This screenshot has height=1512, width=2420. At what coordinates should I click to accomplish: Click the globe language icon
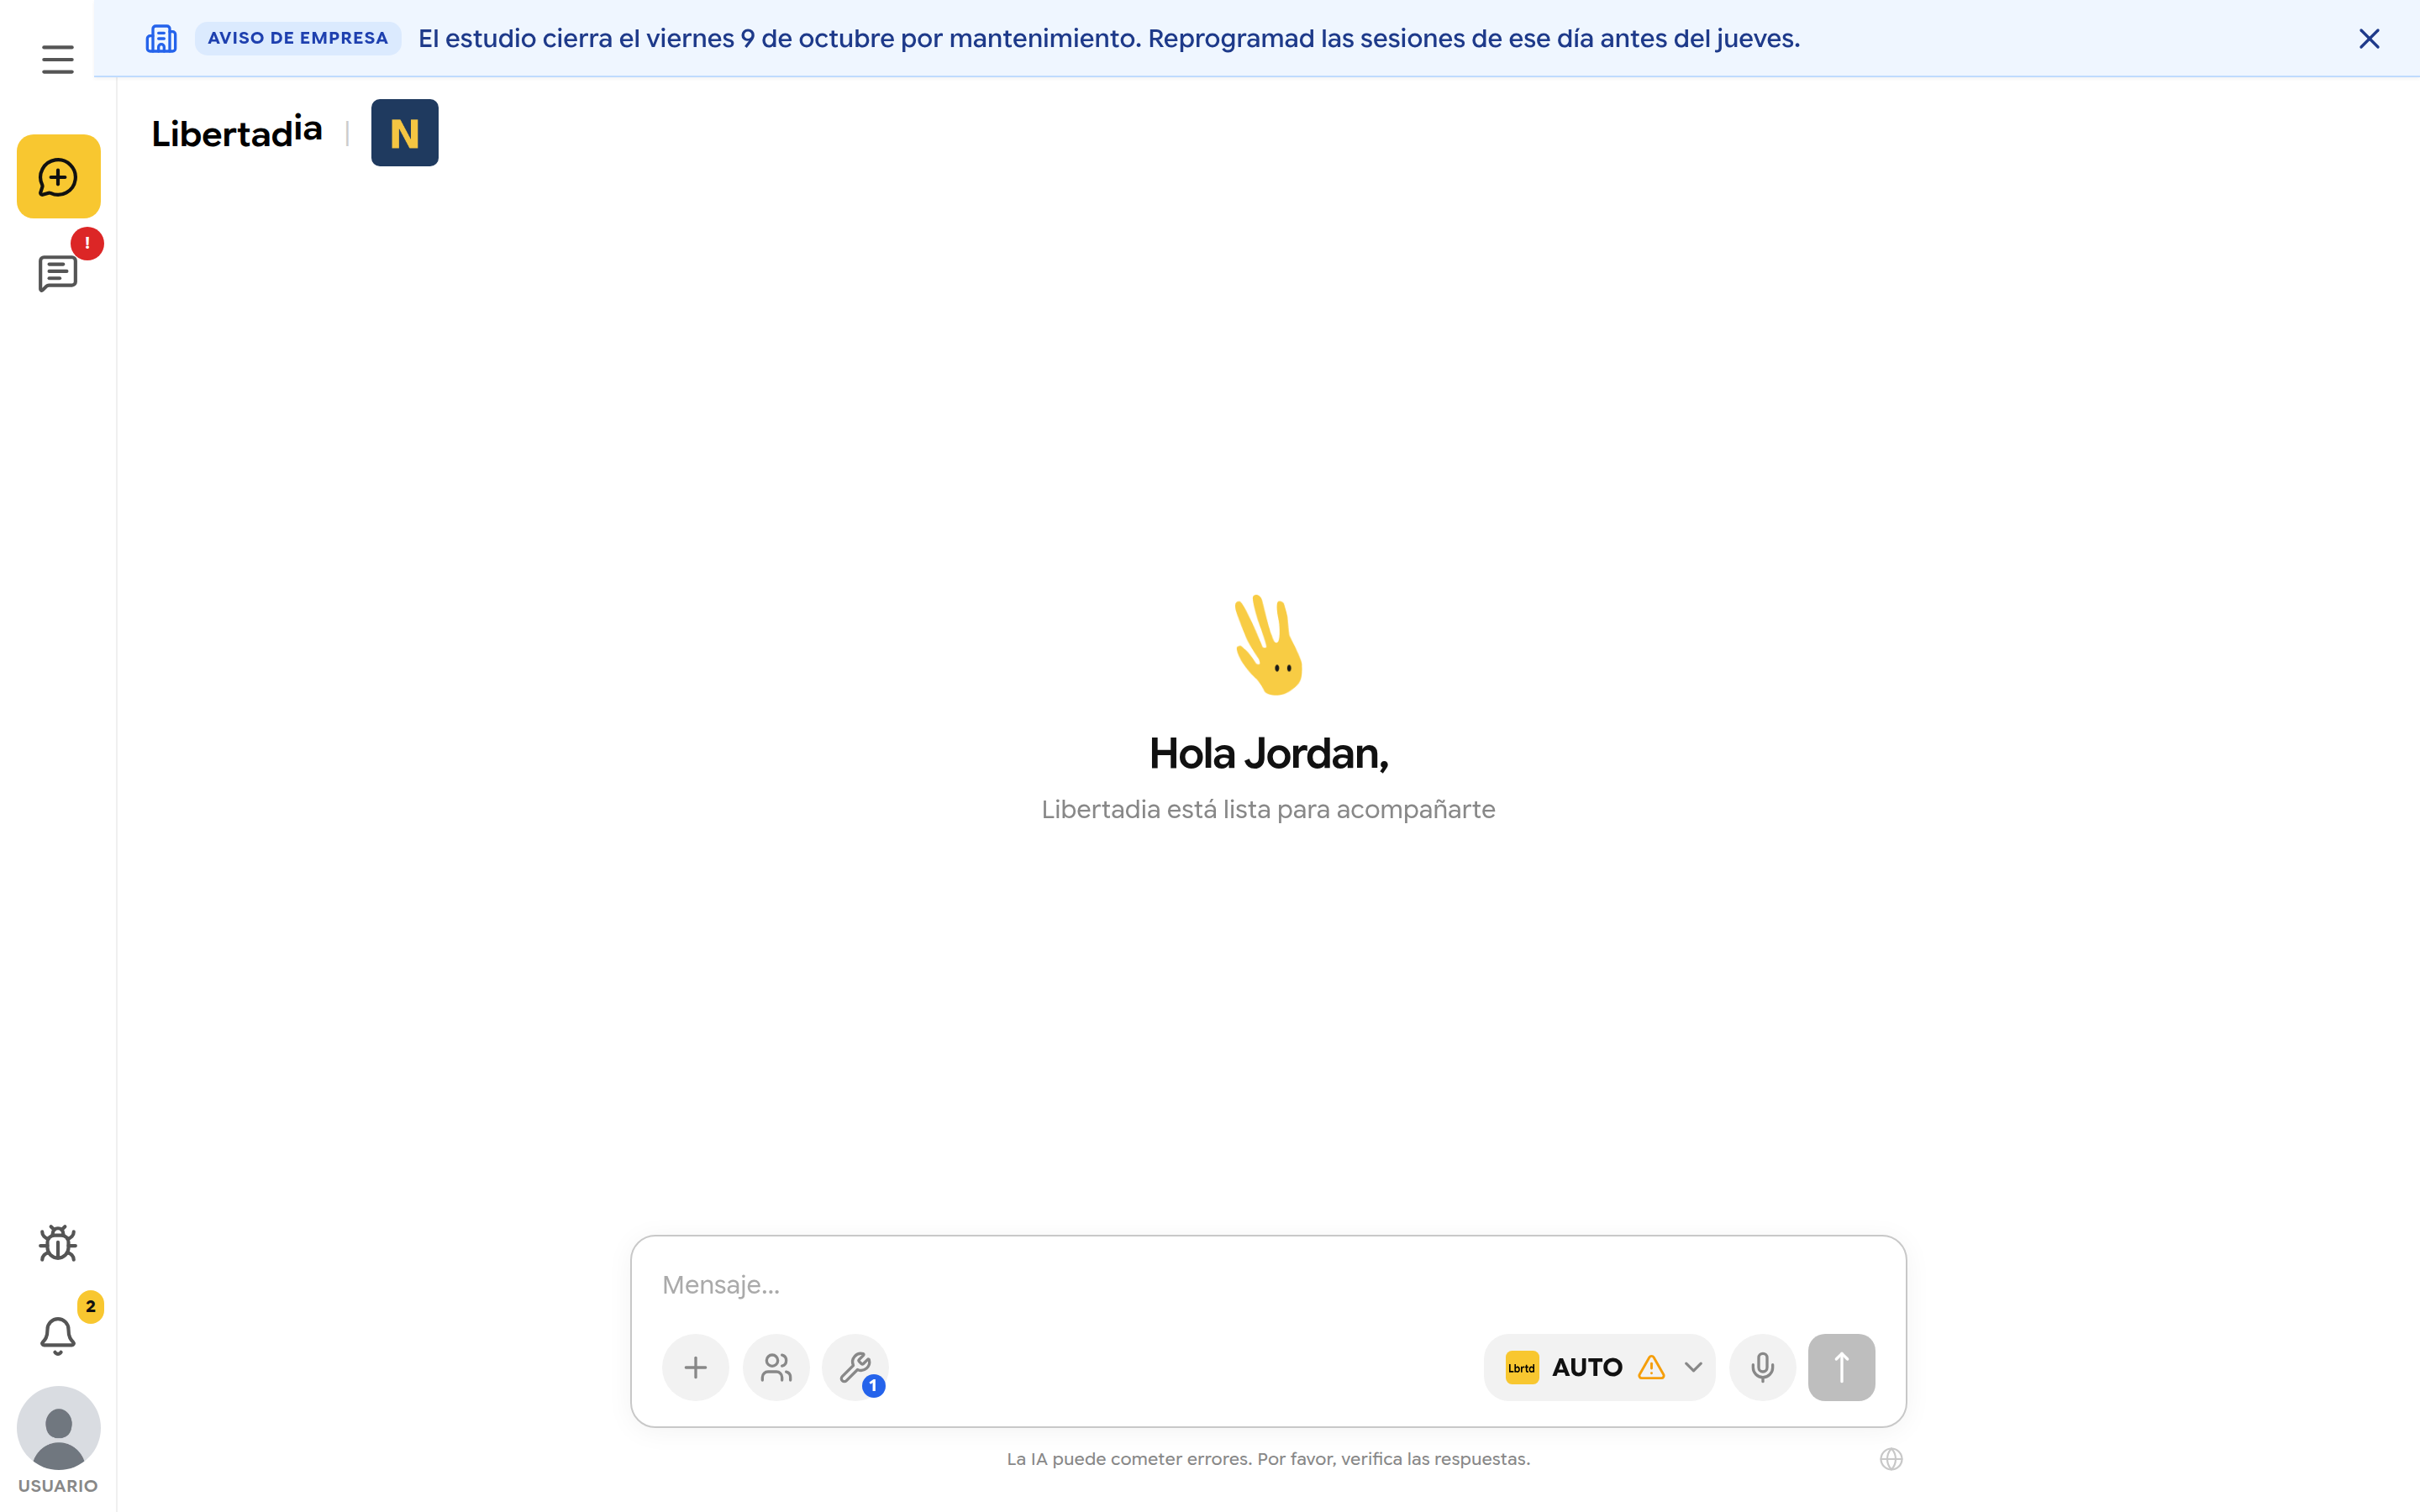click(x=1891, y=1459)
